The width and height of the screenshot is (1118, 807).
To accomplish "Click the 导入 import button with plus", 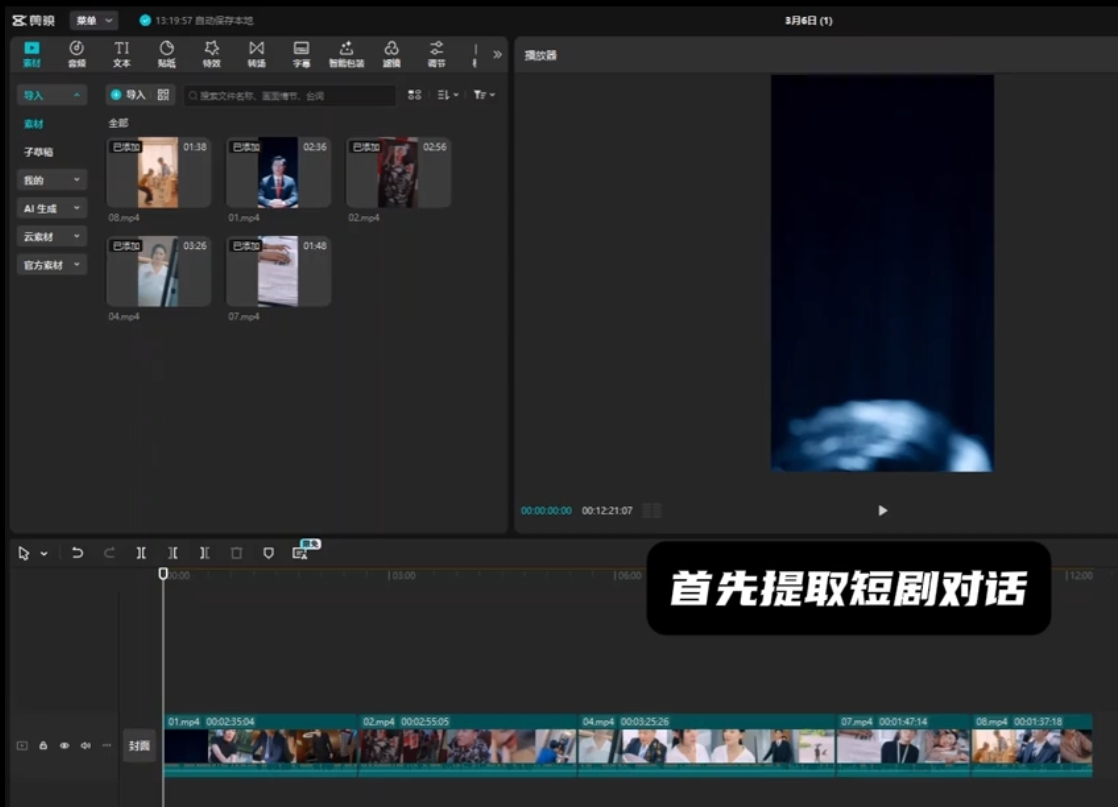I will [x=127, y=95].
